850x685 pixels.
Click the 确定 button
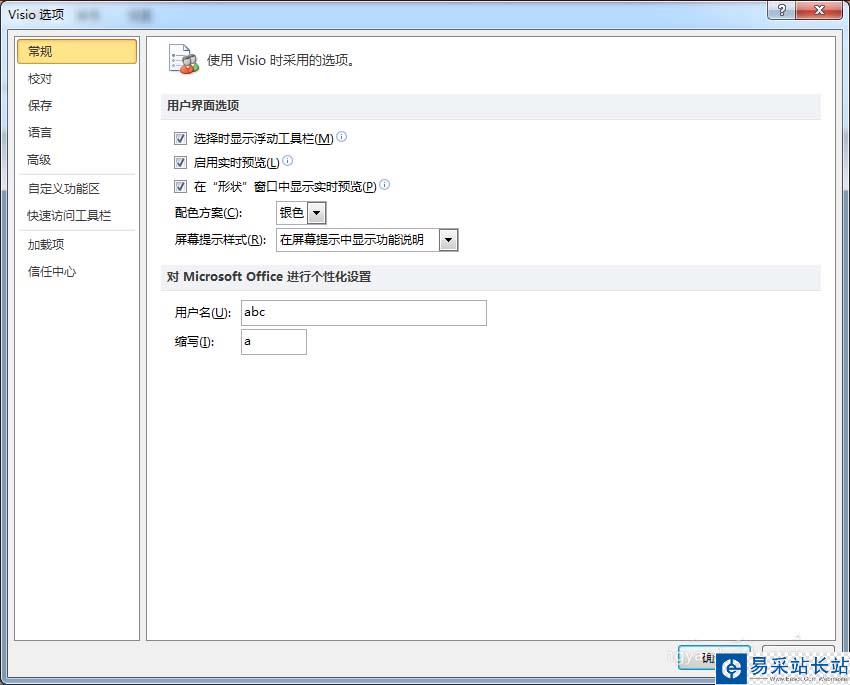coord(714,657)
